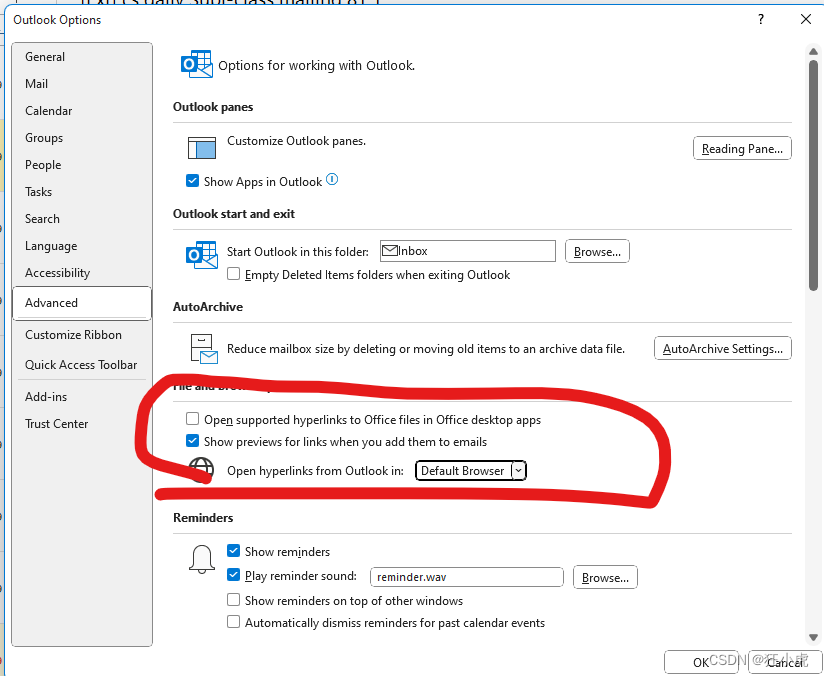
Task: Enable Show reminders on top of other windows
Action: (233, 600)
